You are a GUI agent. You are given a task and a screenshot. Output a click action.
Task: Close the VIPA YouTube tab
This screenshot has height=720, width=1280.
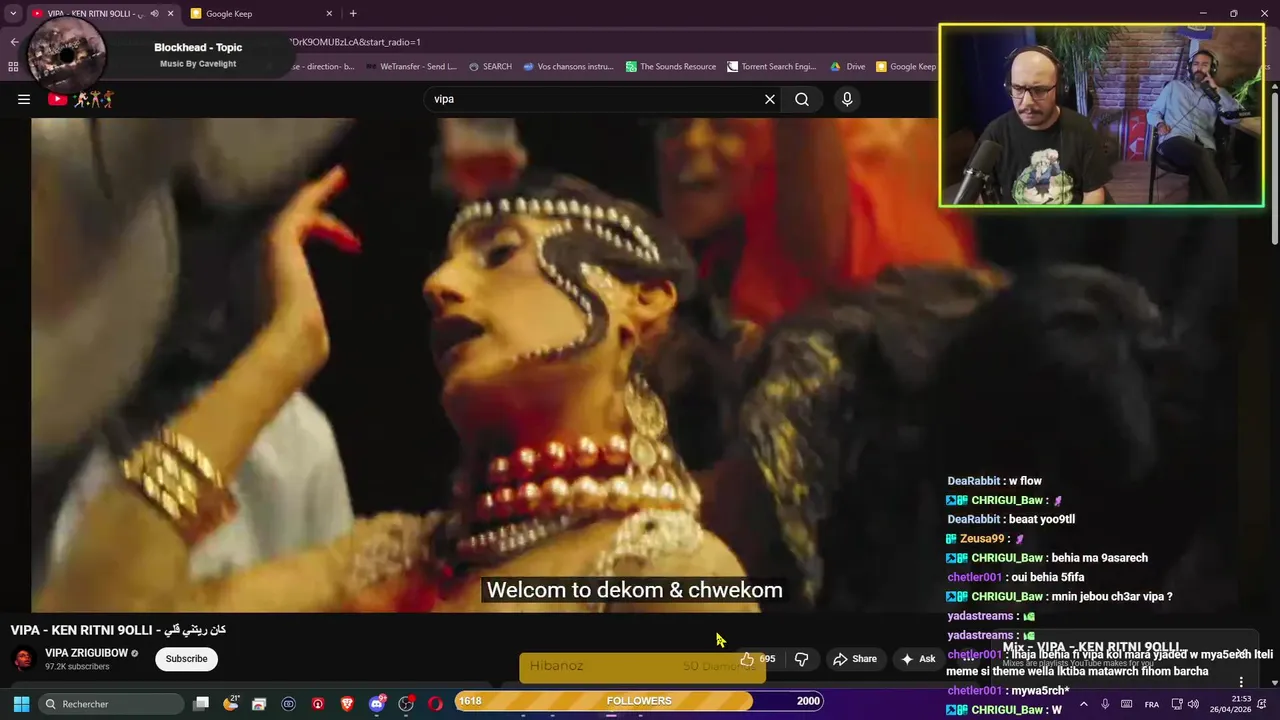click(x=170, y=14)
